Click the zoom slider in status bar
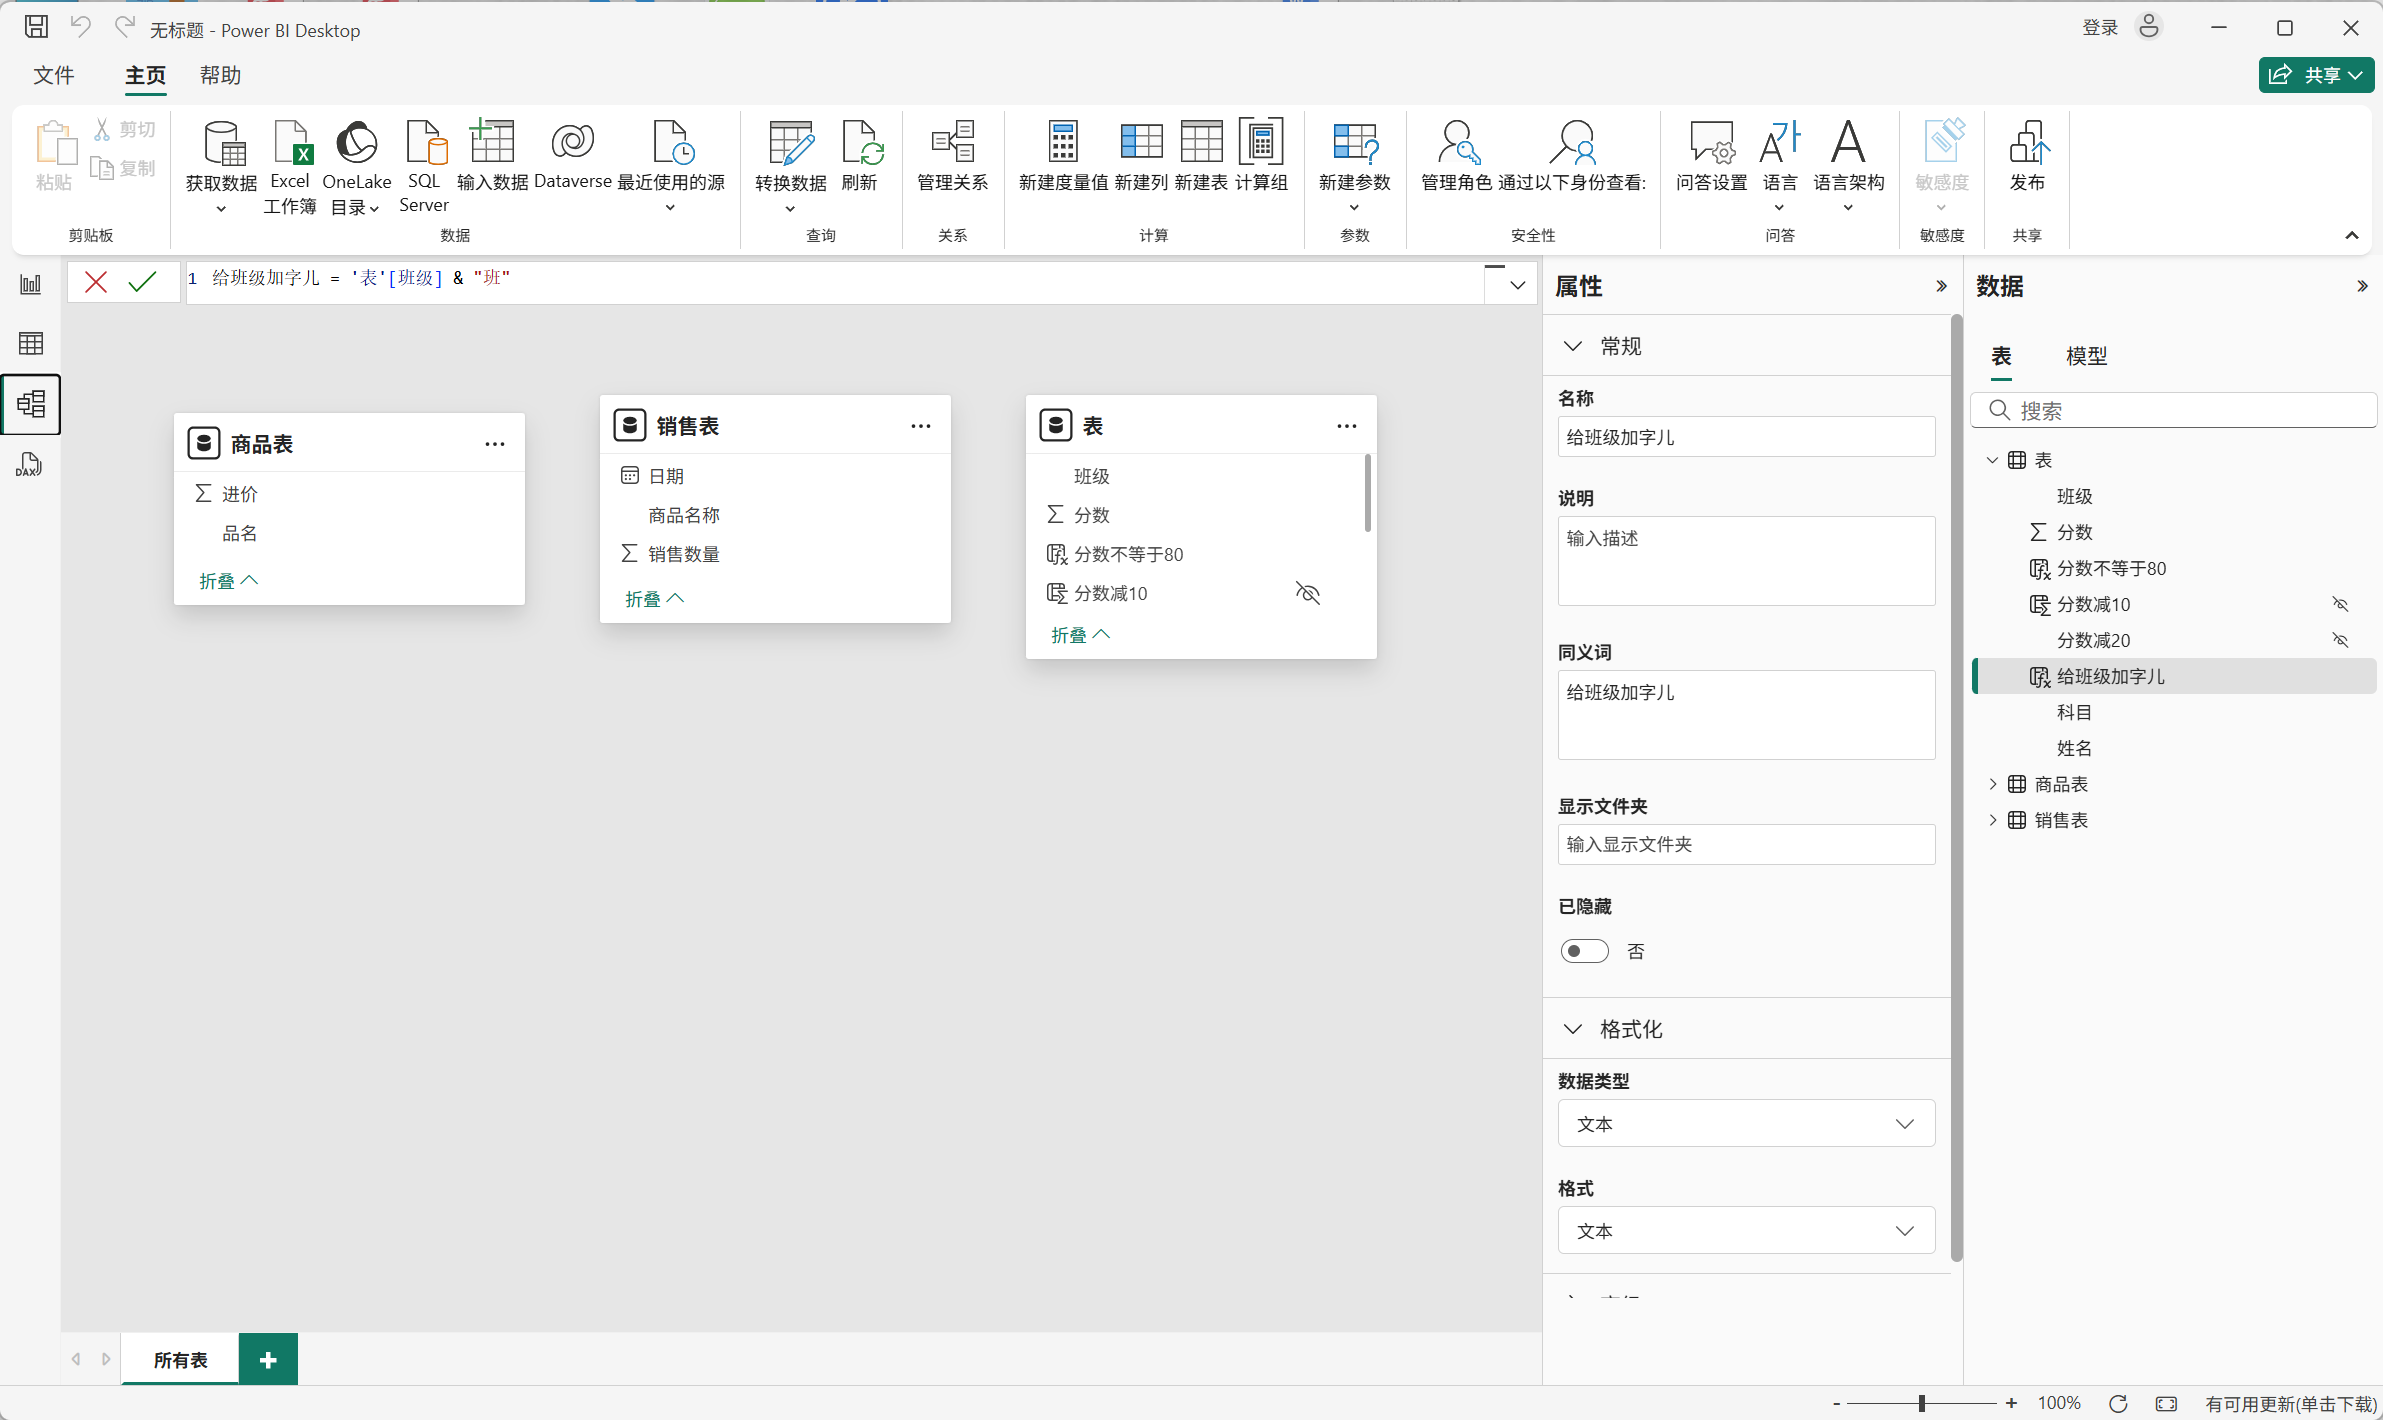The height and width of the screenshot is (1420, 2383). [x=1921, y=1403]
